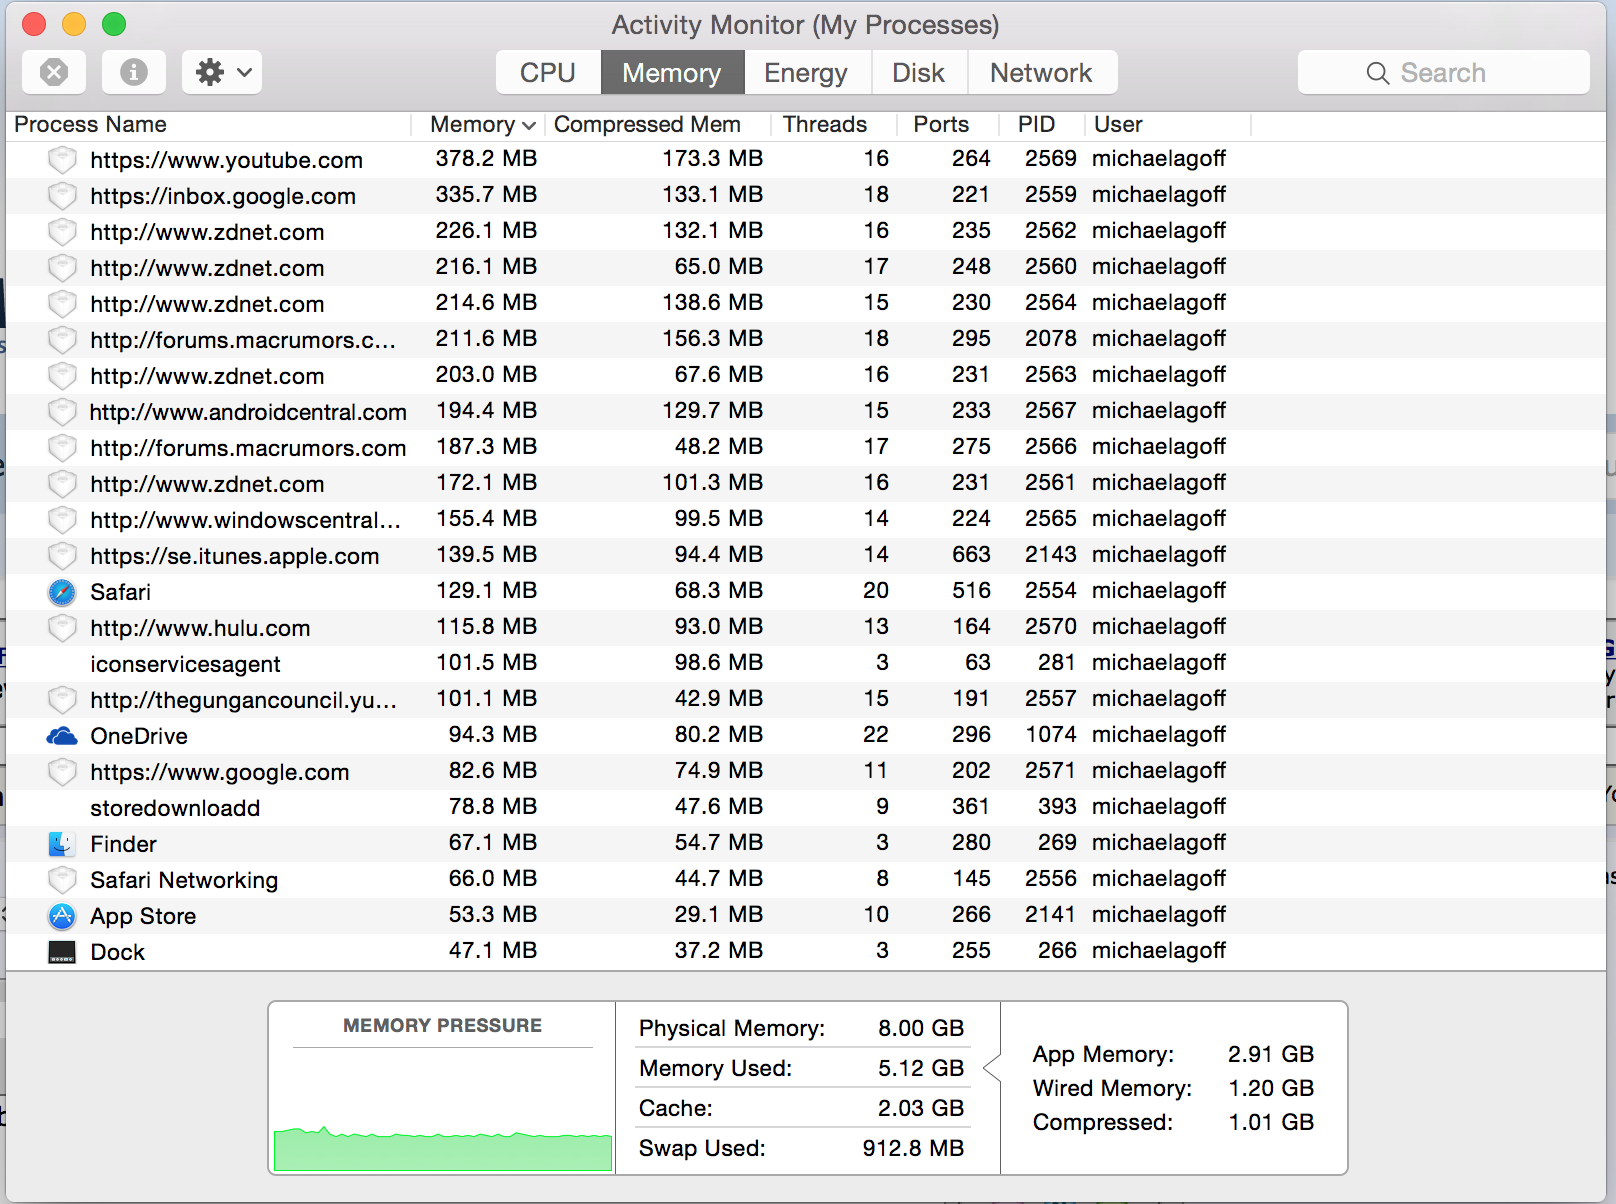Select the Dock process name
The height and width of the screenshot is (1204, 1616).
coord(117,952)
